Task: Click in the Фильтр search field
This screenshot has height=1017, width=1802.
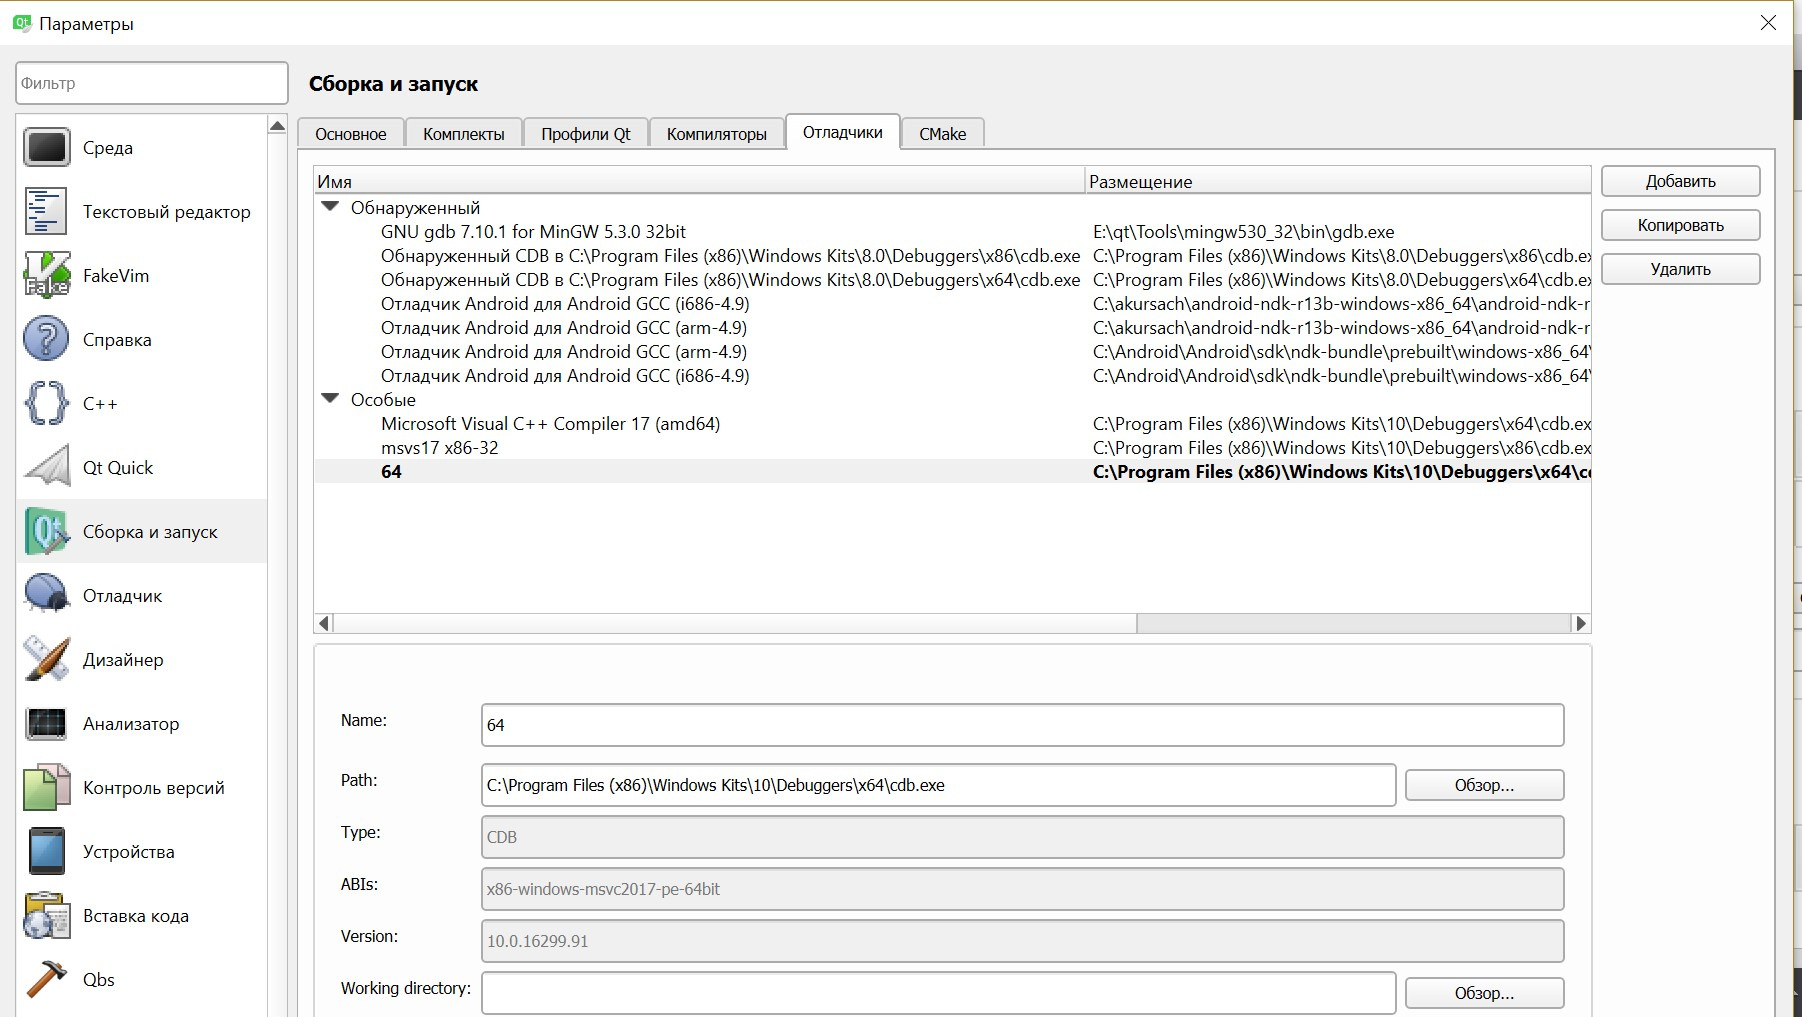Action: tap(152, 83)
